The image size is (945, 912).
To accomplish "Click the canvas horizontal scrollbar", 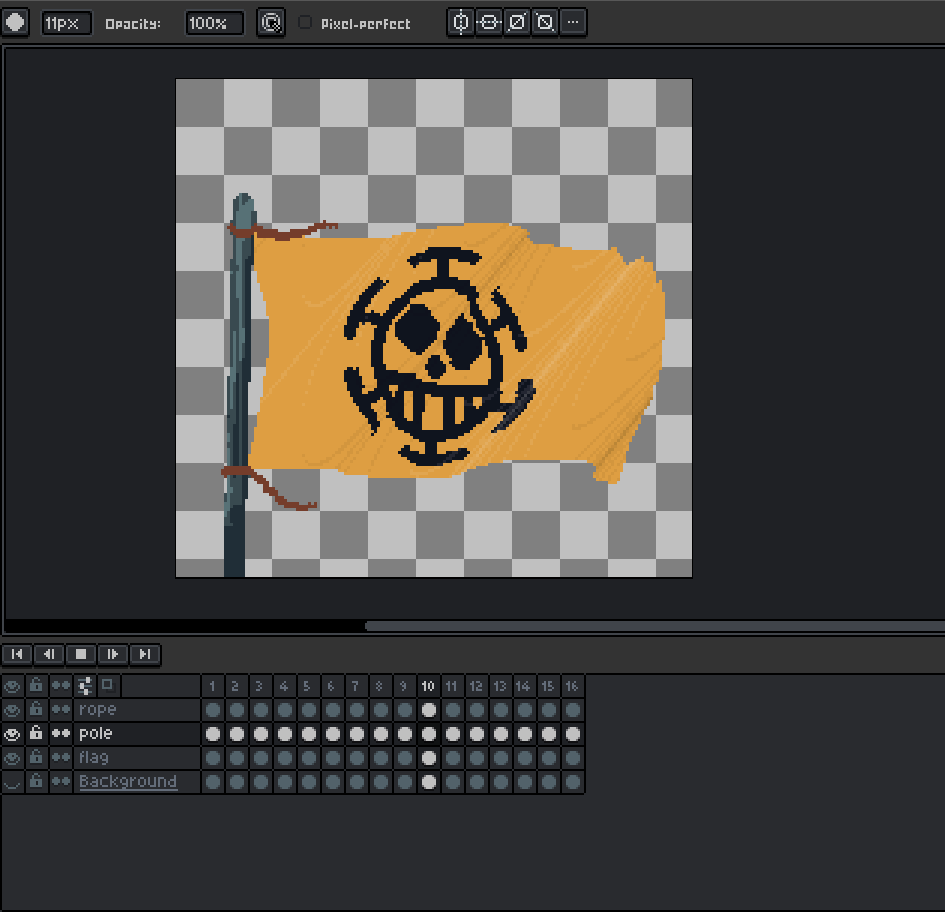I will pos(655,626).
